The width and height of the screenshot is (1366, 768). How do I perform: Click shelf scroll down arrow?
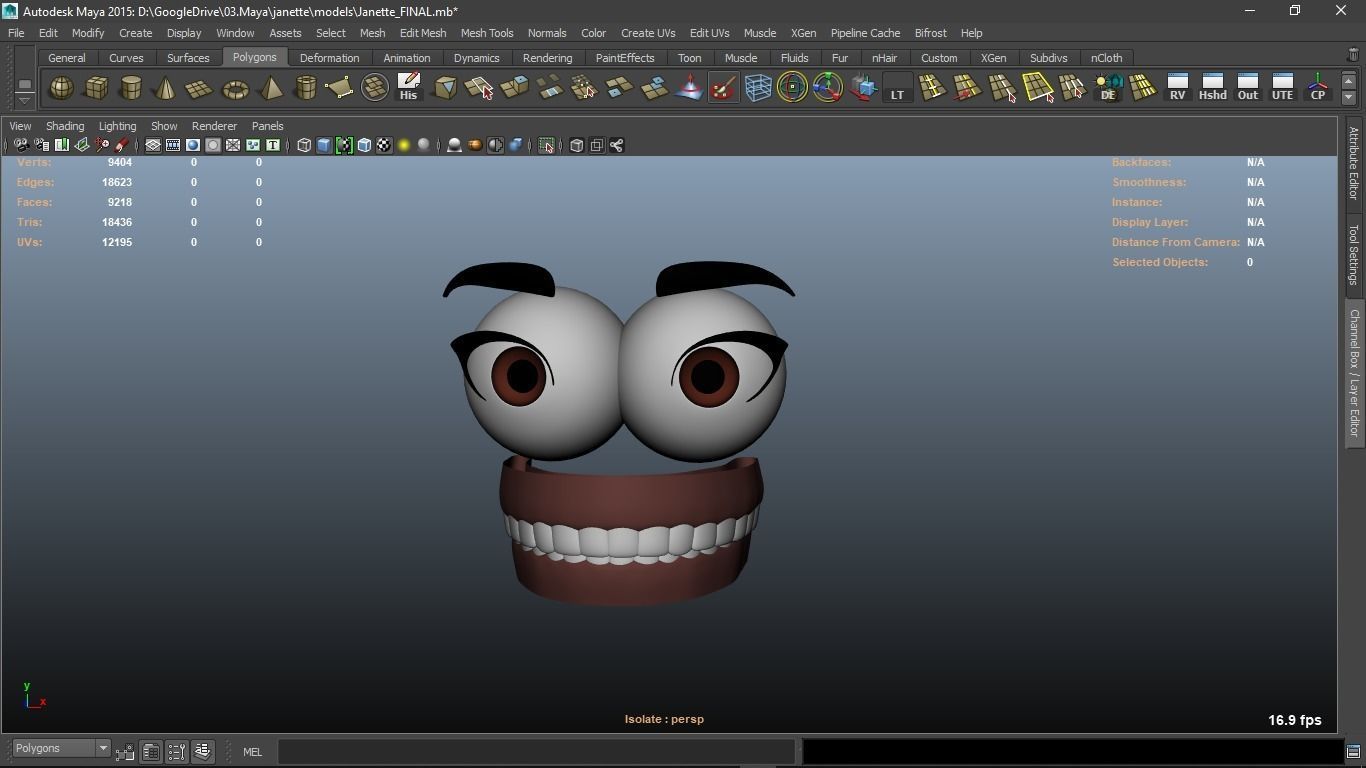pos(1348,97)
